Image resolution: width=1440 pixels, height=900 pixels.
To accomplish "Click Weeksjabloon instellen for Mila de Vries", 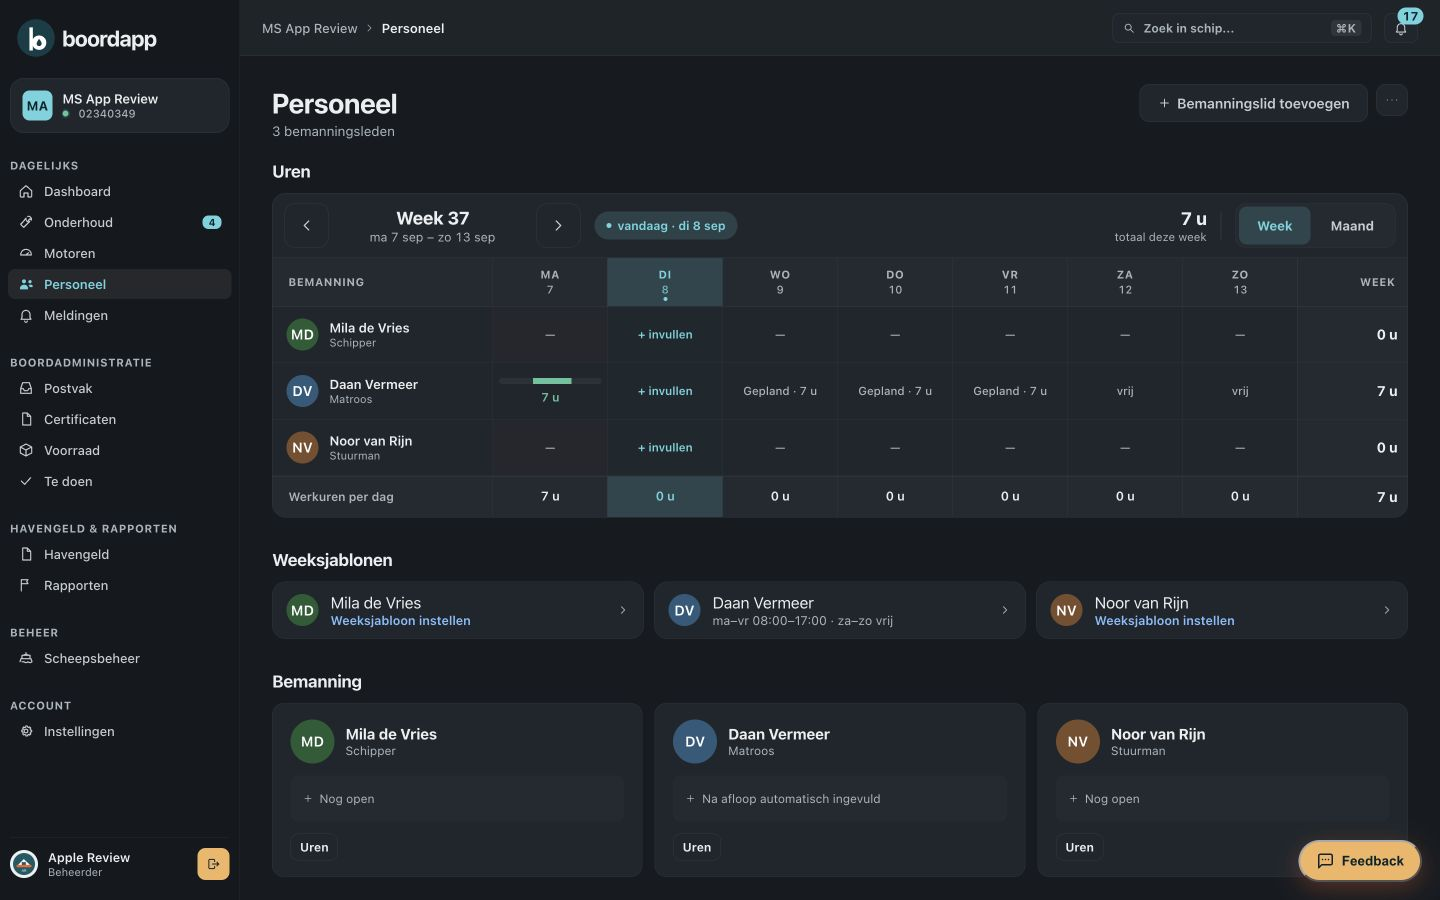I will [400, 621].
